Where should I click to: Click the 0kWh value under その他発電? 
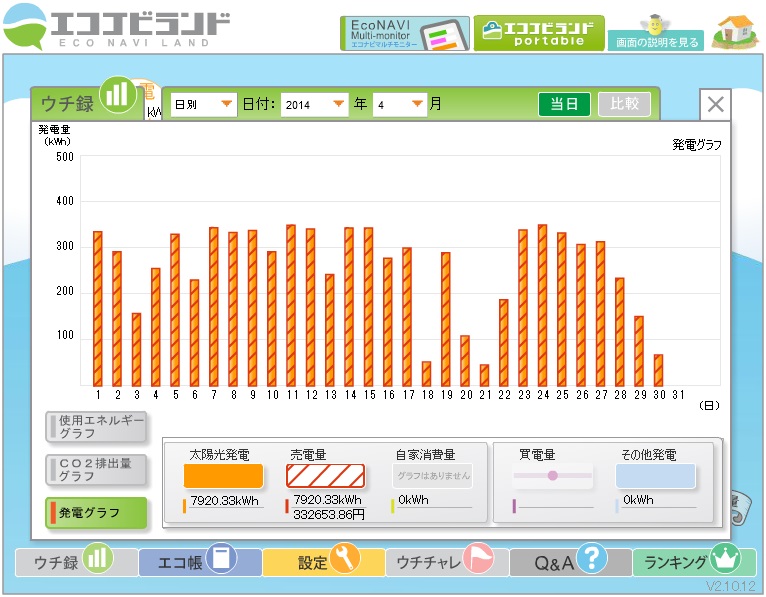638,500
